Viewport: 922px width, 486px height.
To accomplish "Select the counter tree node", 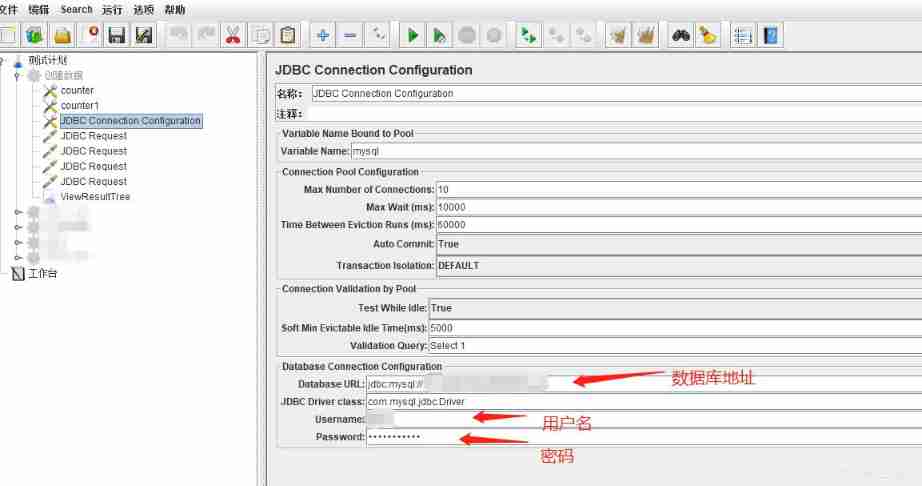I will tap(77, 91).
